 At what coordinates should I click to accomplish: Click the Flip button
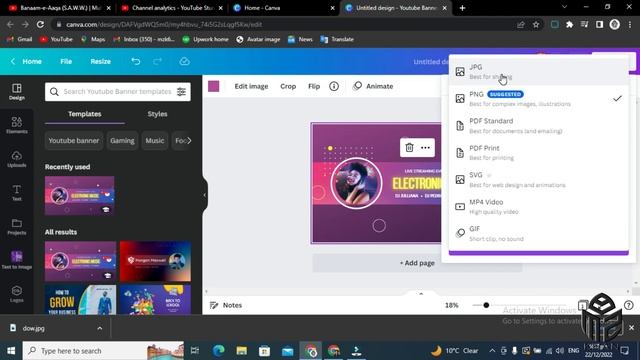click(x=314, y=86)
